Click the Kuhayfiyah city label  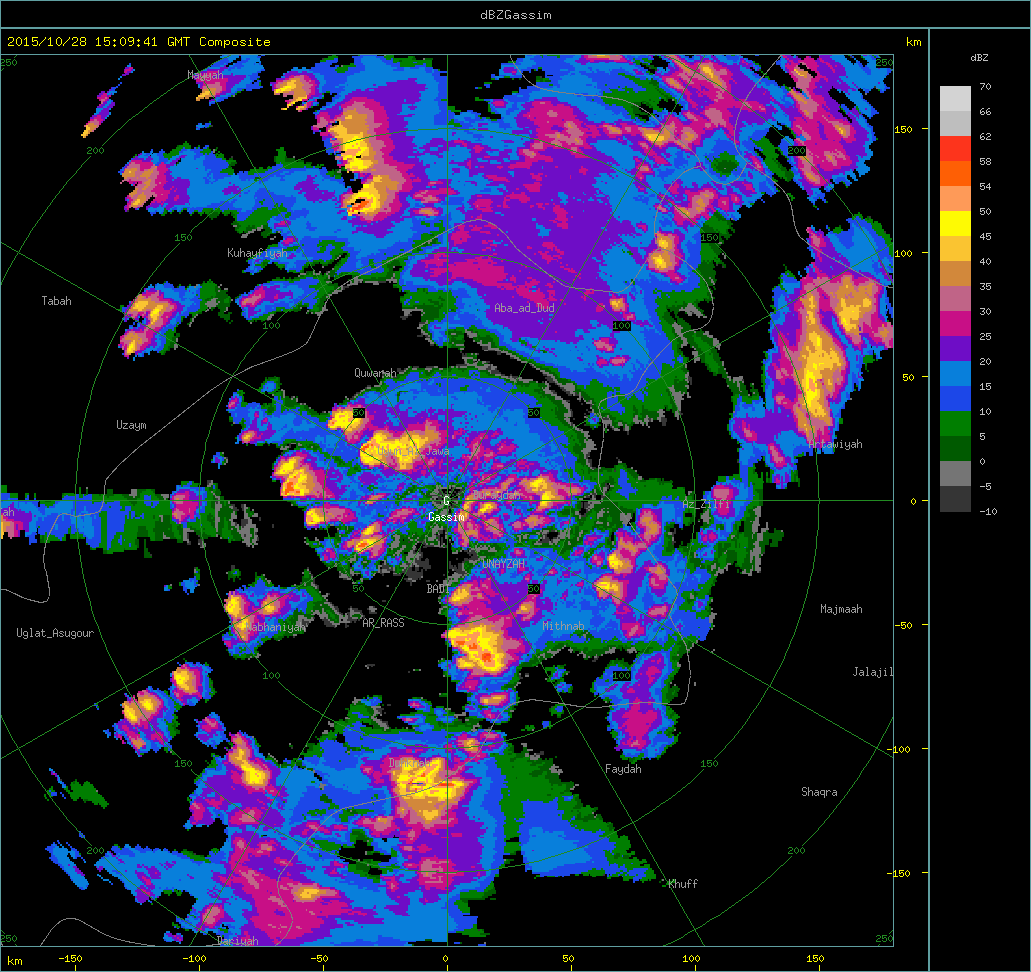point(257,253)
